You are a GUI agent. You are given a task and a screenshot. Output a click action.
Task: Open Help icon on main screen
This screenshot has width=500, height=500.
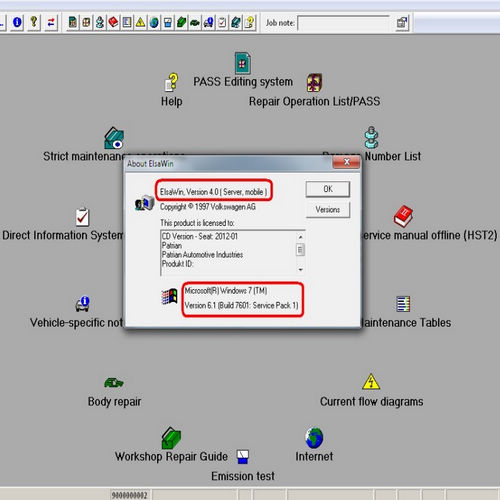[172, 82]
